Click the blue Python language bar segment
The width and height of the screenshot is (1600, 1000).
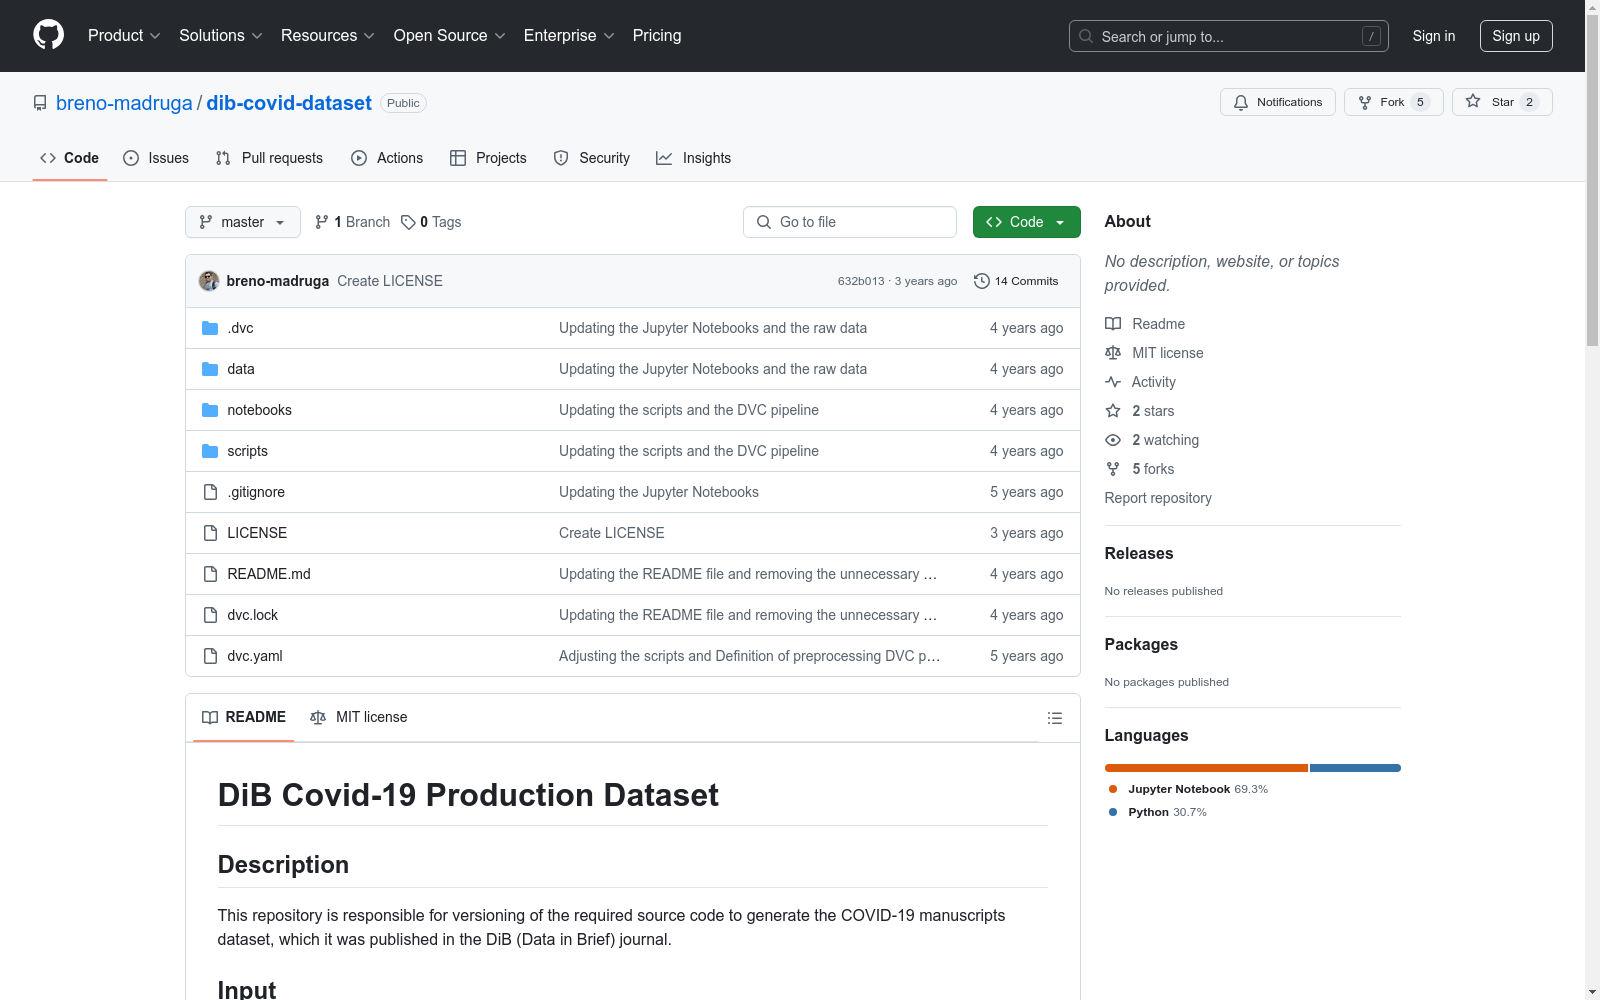[x=1355, y=768]
